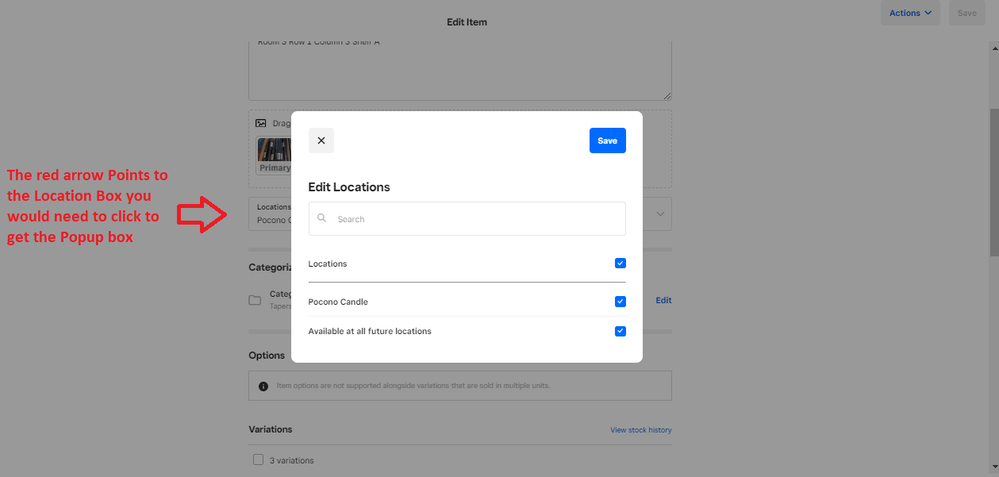Click the description text area
This screenshot has height=477, width=999.
pyautogui.click(x=460, y=70)
